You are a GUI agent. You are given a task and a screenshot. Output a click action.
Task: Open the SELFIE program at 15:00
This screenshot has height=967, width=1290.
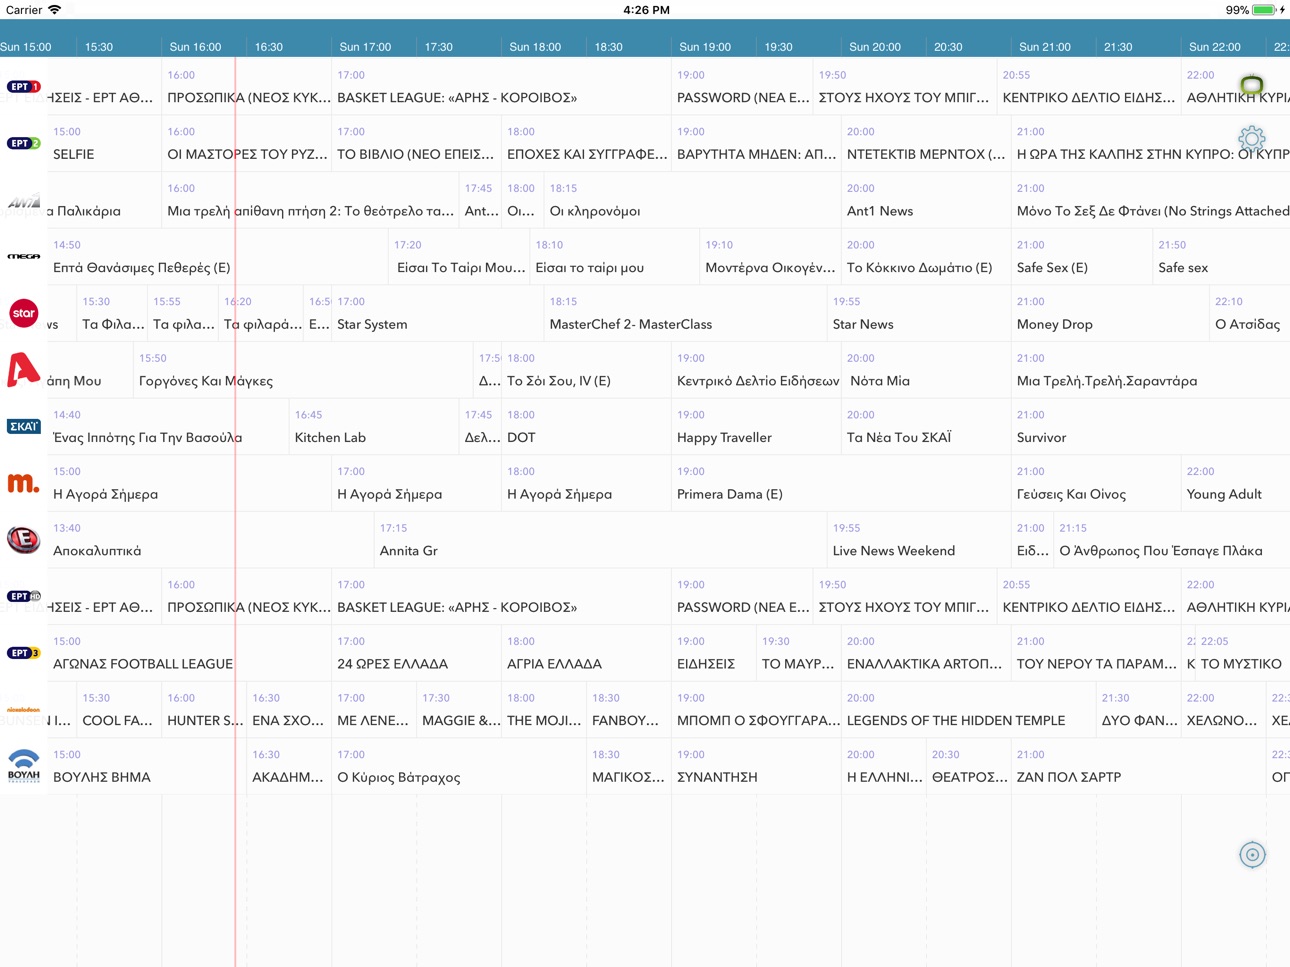point(104,144)
